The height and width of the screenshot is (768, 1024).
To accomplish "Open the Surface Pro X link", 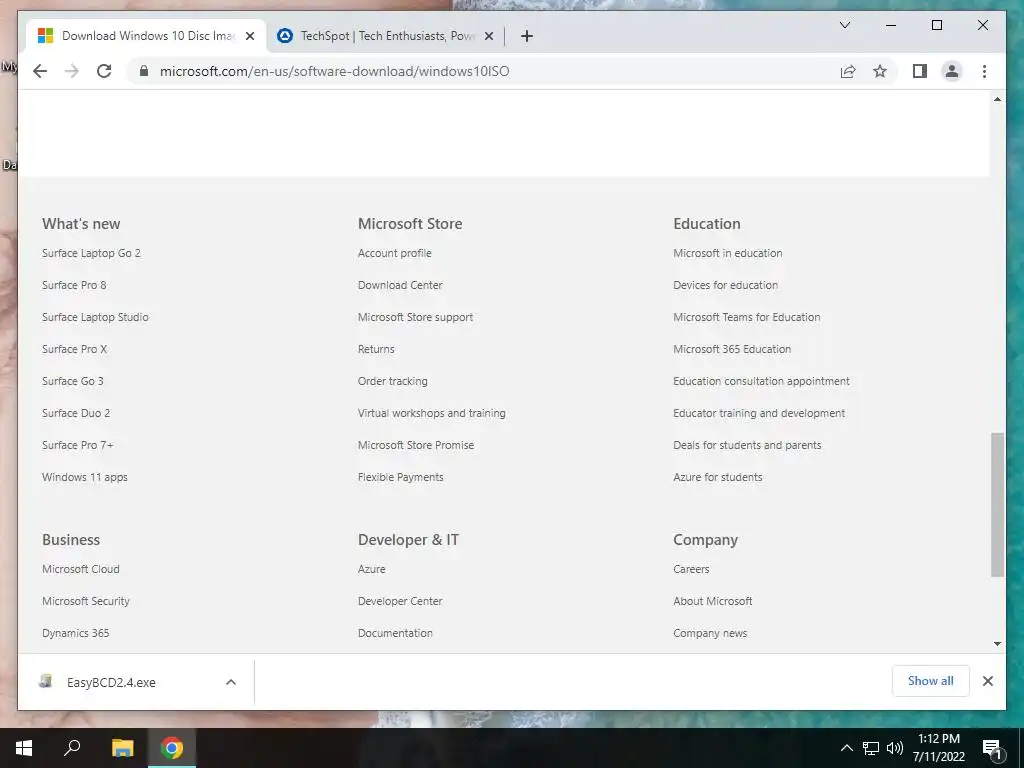I will [74, 349].
